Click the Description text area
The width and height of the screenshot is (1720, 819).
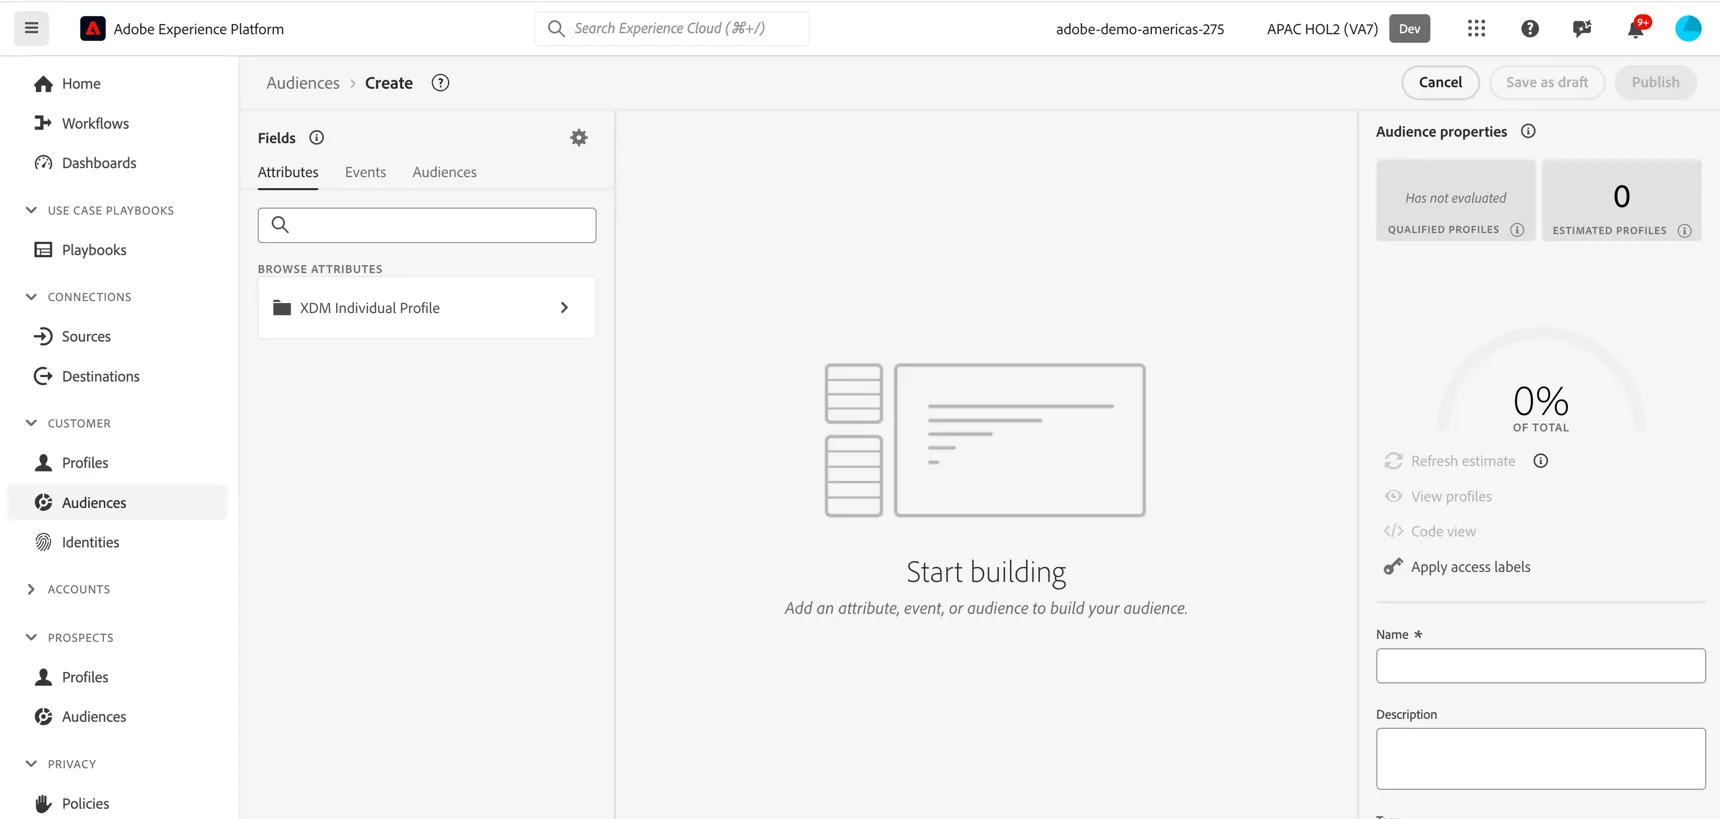[x=1540, y=759]
